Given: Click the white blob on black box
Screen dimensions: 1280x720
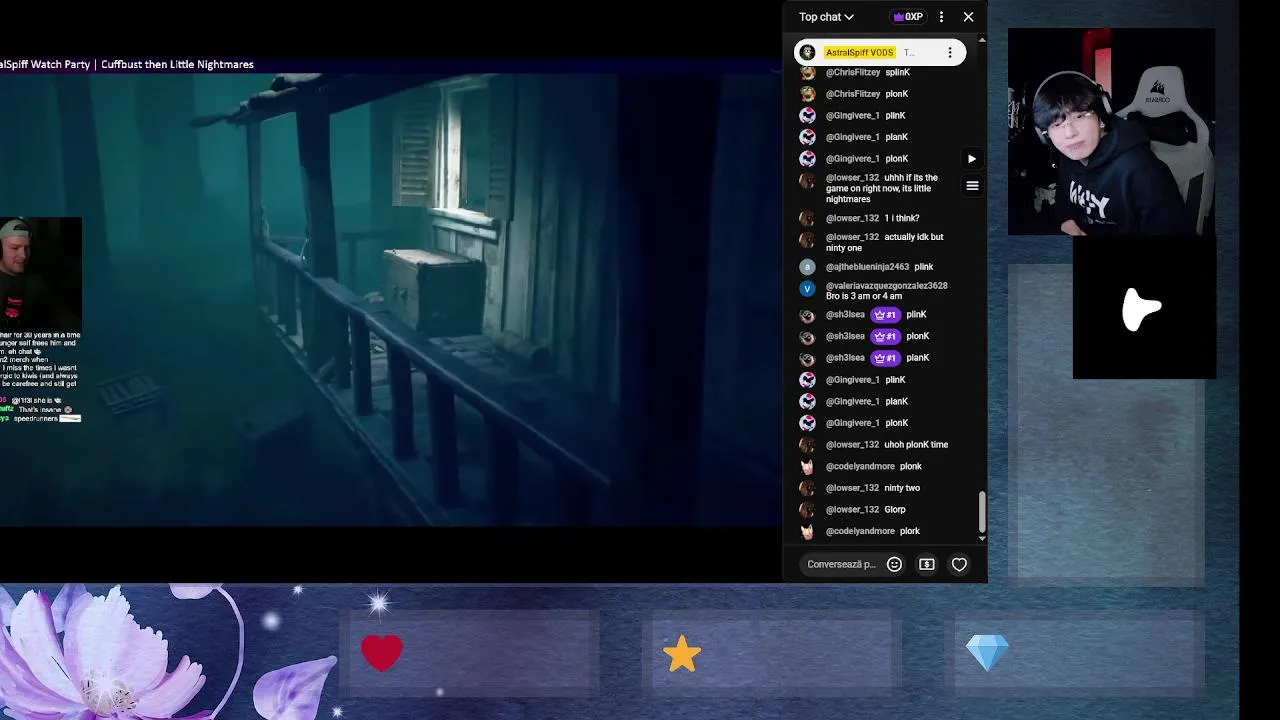Looking at the screenshot, I should pos(1141,309).
